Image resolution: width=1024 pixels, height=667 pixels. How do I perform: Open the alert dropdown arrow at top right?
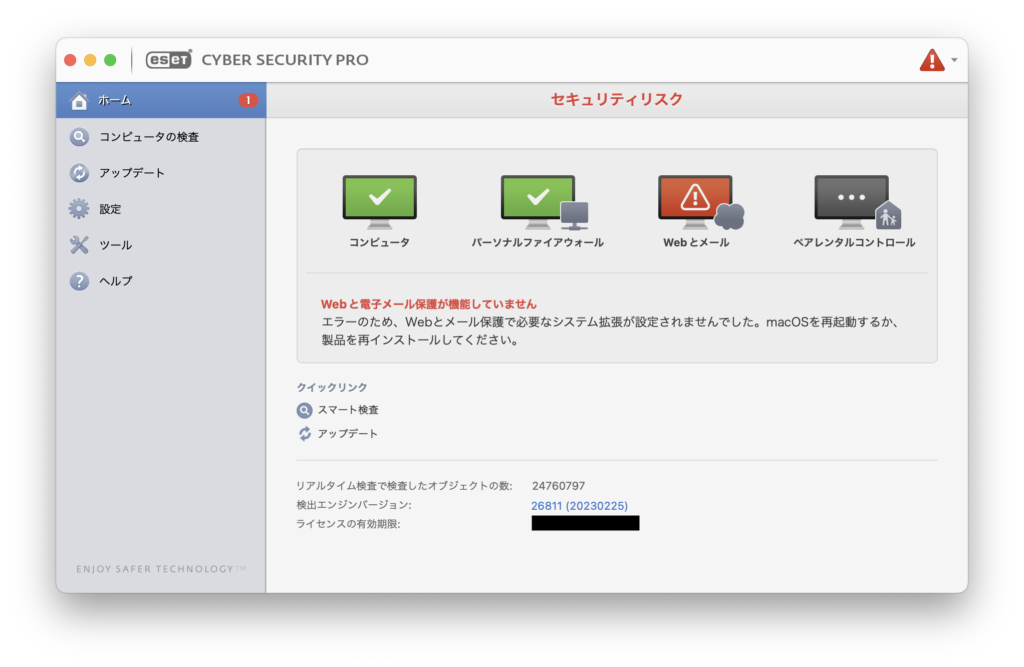point(954,60)
